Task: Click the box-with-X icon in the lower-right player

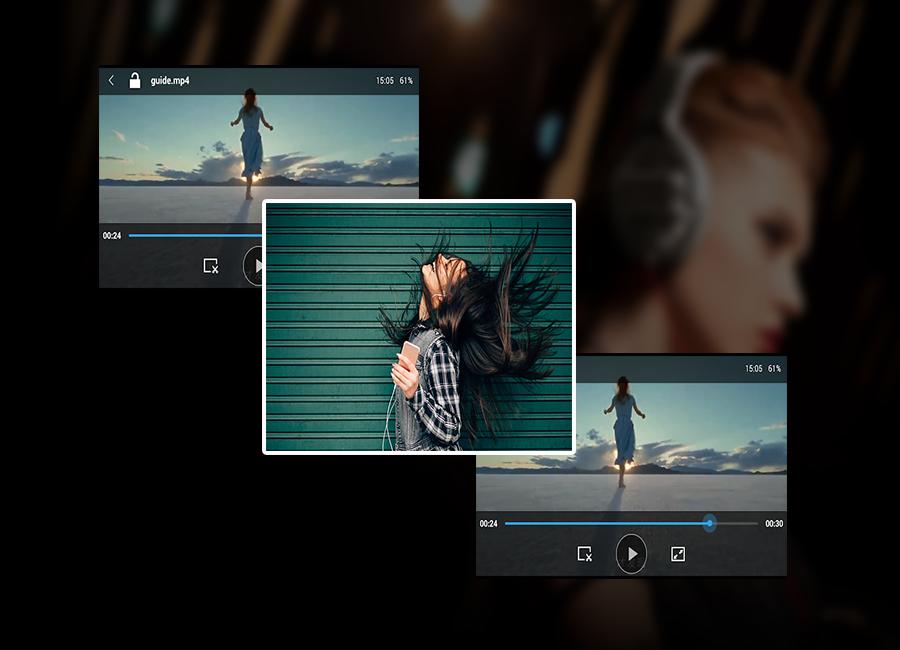Action: (x=585, y=554)
